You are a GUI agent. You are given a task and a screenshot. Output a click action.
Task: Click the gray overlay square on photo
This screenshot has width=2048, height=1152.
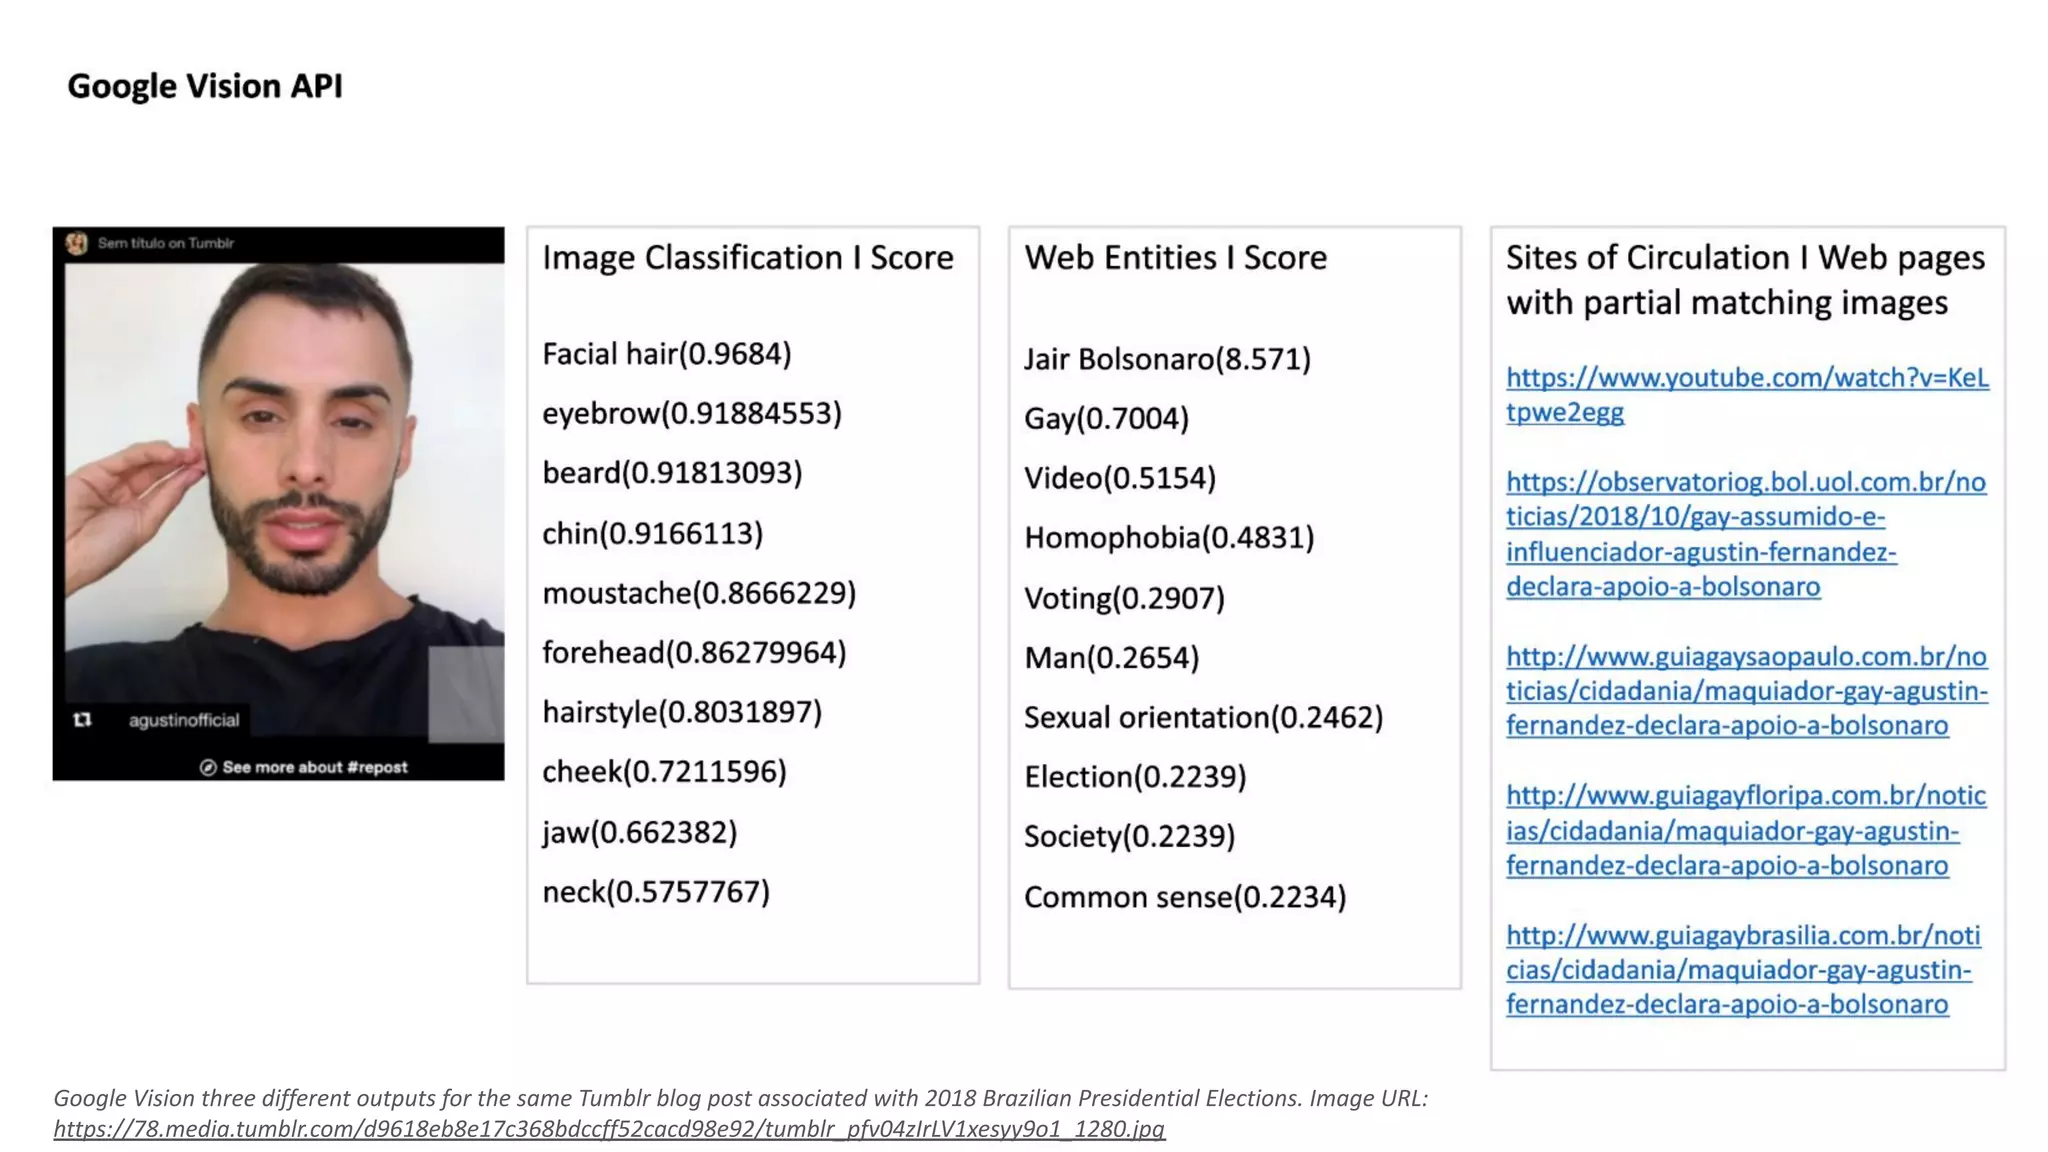465,694
